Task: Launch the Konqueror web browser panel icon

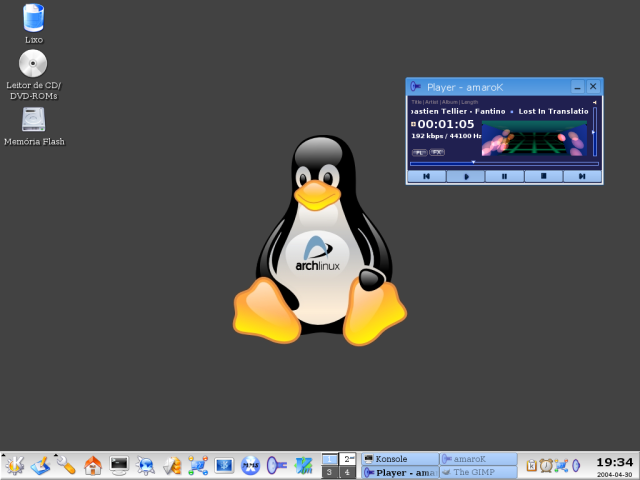Action: (x=145, y=465)
